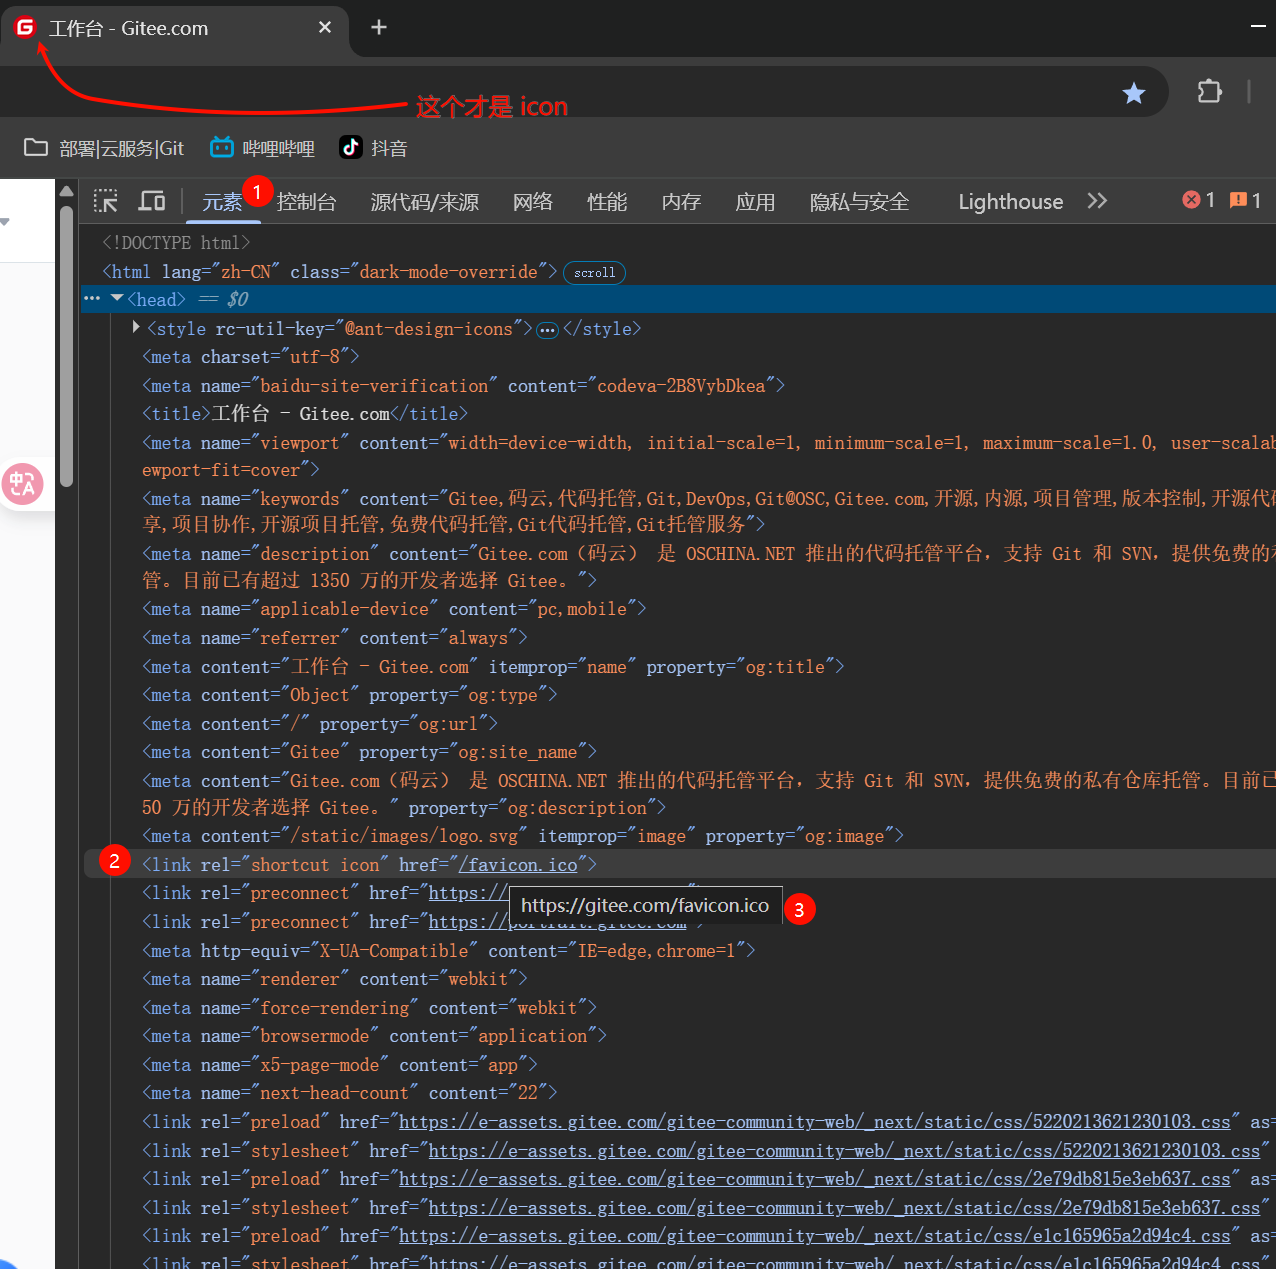Click the scroll badge on html tag
The image size is (1276, 1269).
594,272
